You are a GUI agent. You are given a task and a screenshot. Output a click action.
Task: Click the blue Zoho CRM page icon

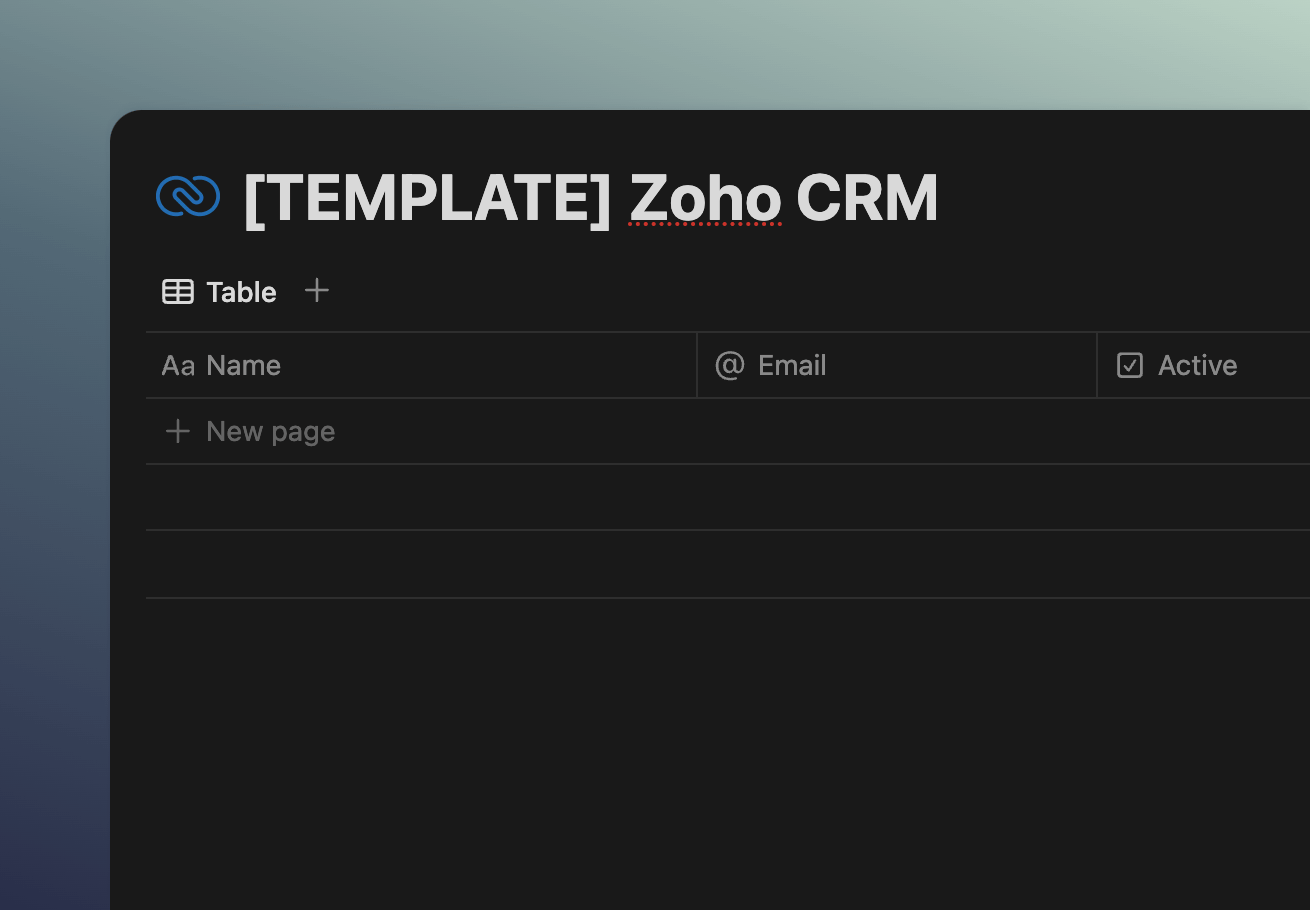tap(188, 196)
